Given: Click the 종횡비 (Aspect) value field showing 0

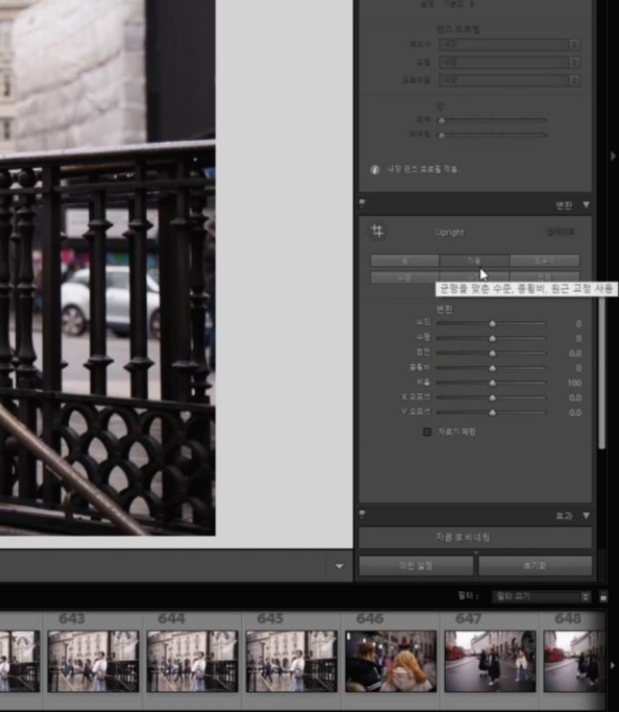Looking at the screenshot, I should (579, 368).
